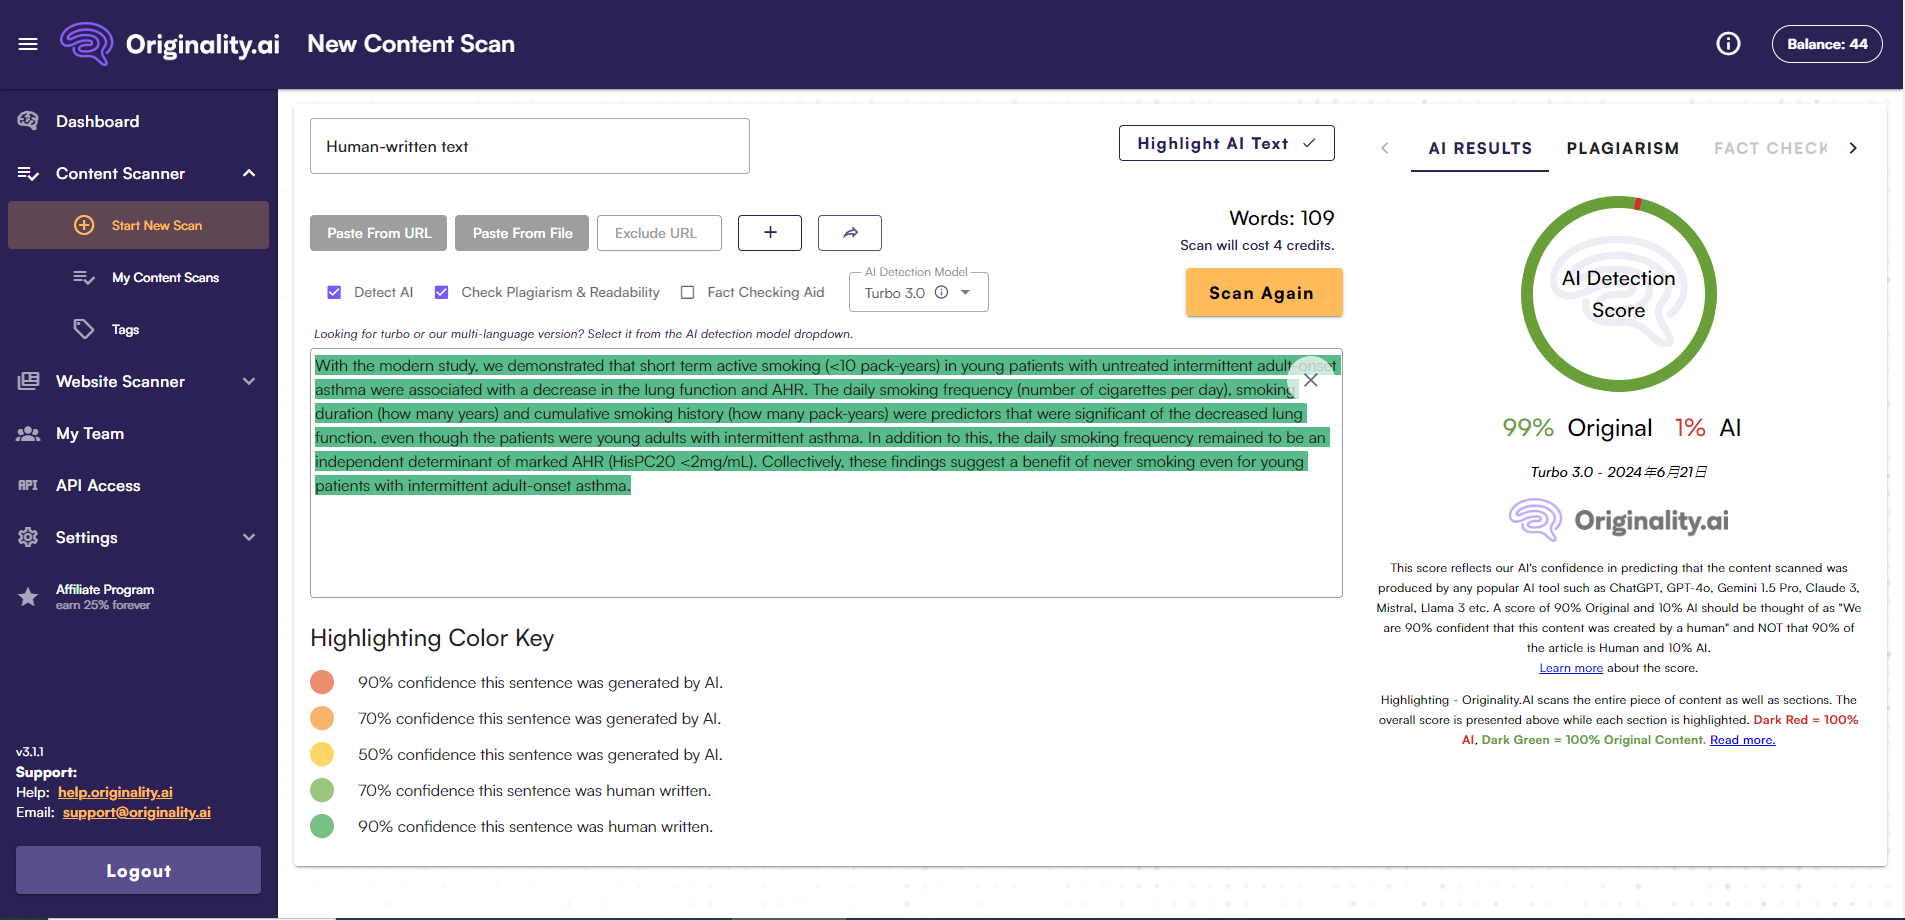Open the hamburger menu icon
1905x920 pixels.
[28, 44]
